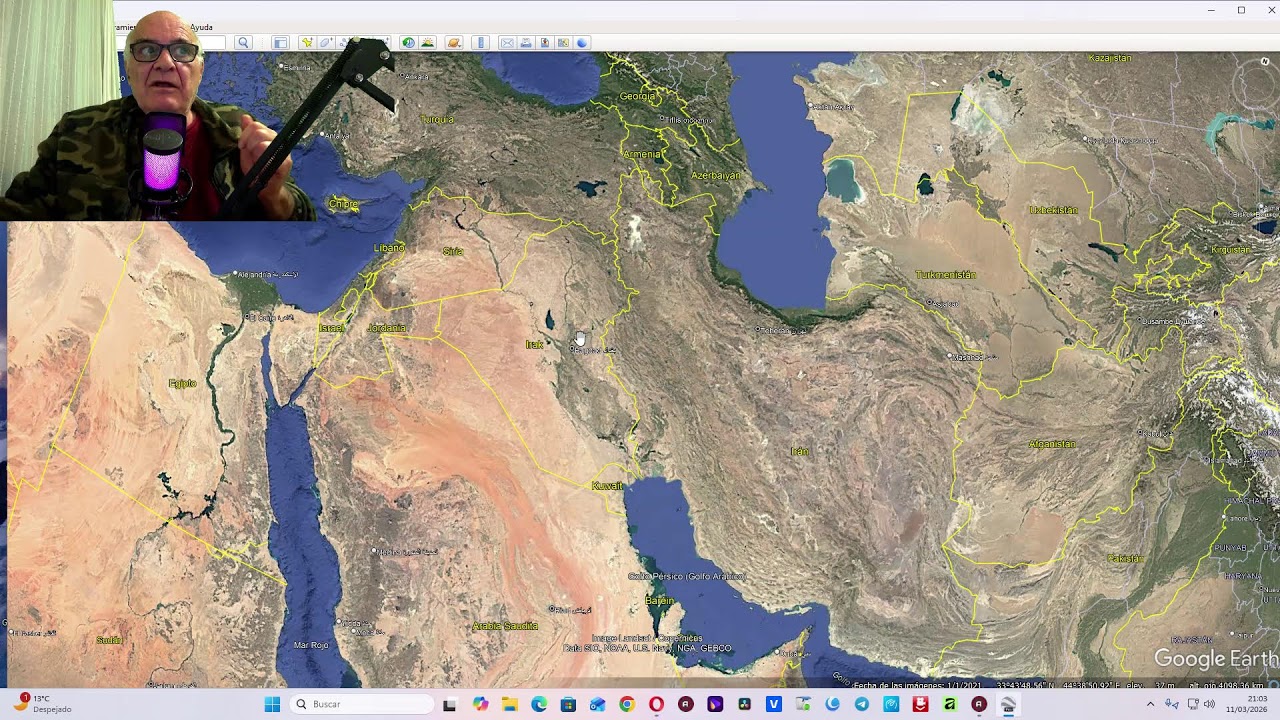Click the Uzbekistán map label
This screenshot has height=720, width=1280.
click(1054, 211)
